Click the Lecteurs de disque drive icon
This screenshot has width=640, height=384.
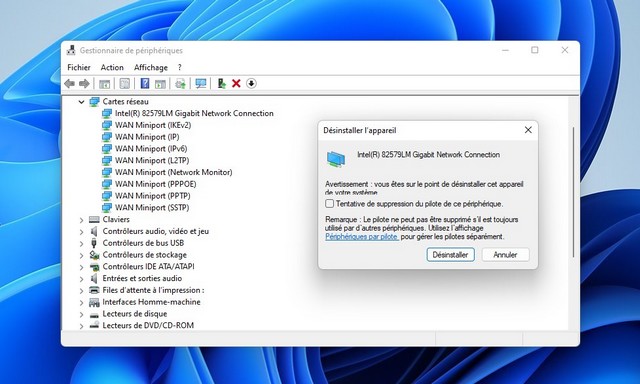[x=94, y=315]
